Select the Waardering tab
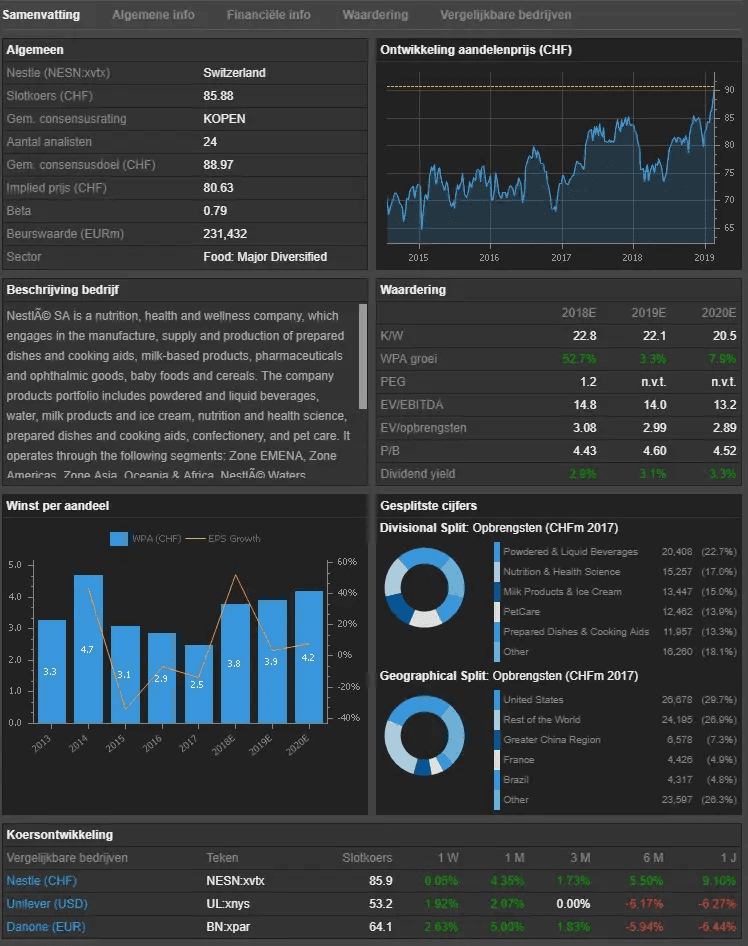Screen dimensions: 748x946 point(375,15)
